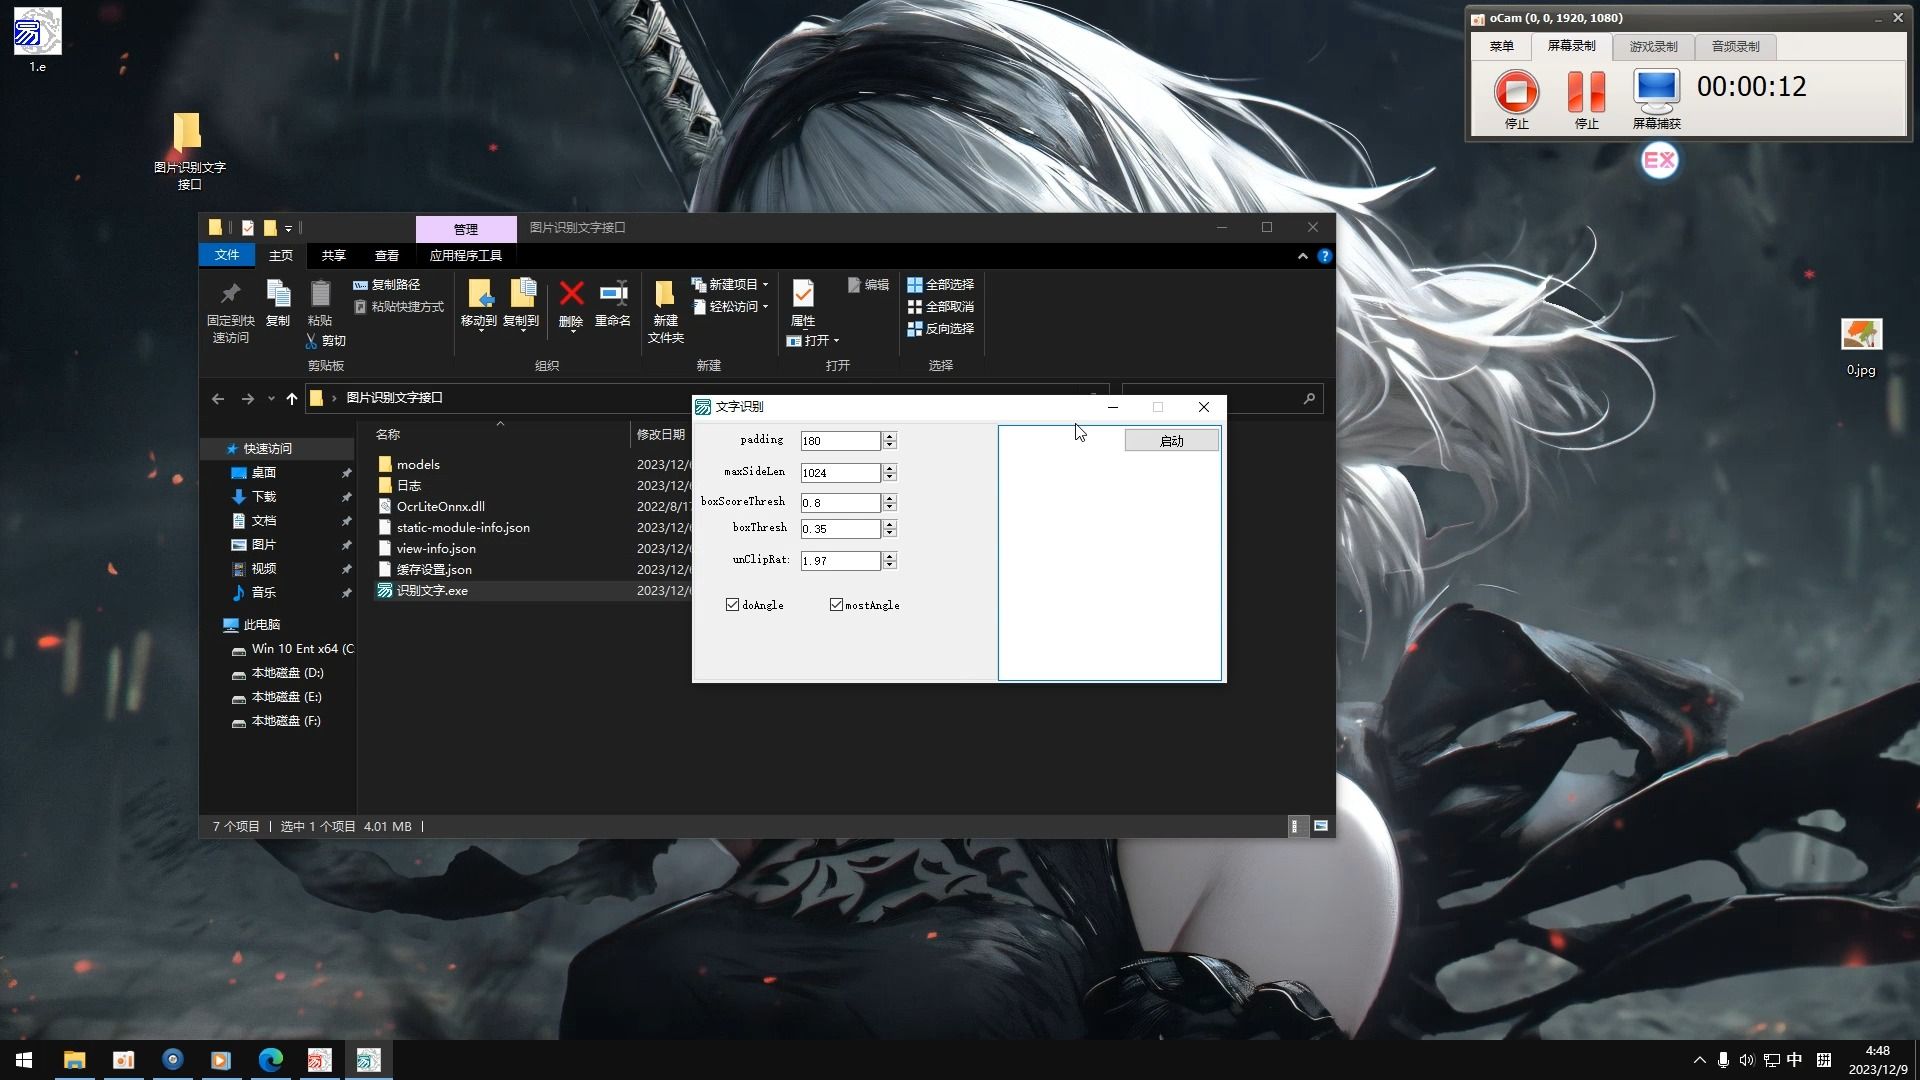Click the Properties checkmark icon
Screen dimensions: 1920x1080
[x=803, y=293]
